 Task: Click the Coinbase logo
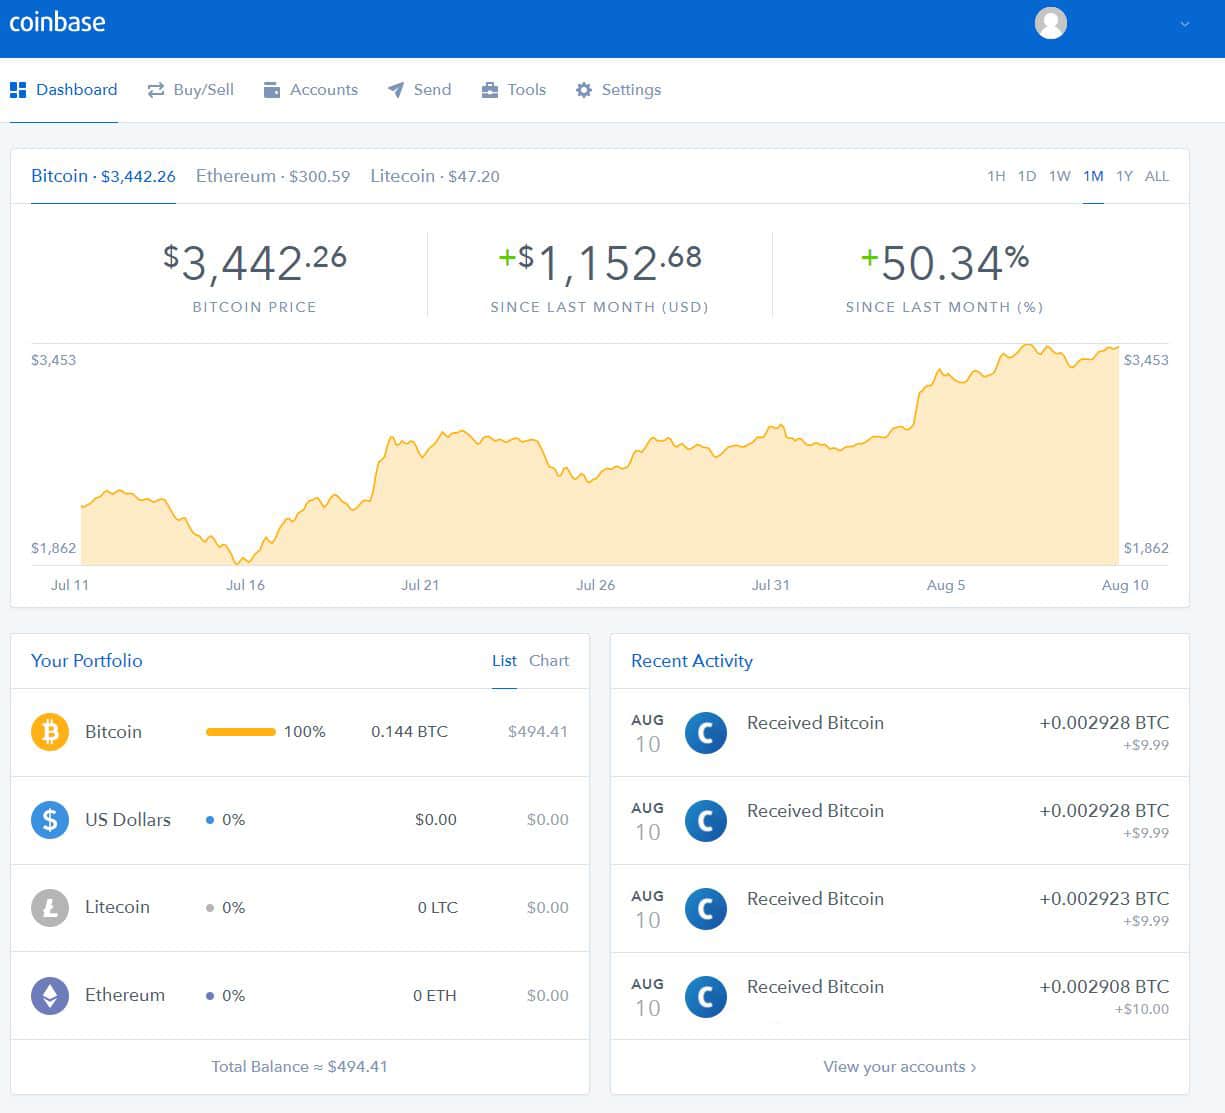click(57, 21)
